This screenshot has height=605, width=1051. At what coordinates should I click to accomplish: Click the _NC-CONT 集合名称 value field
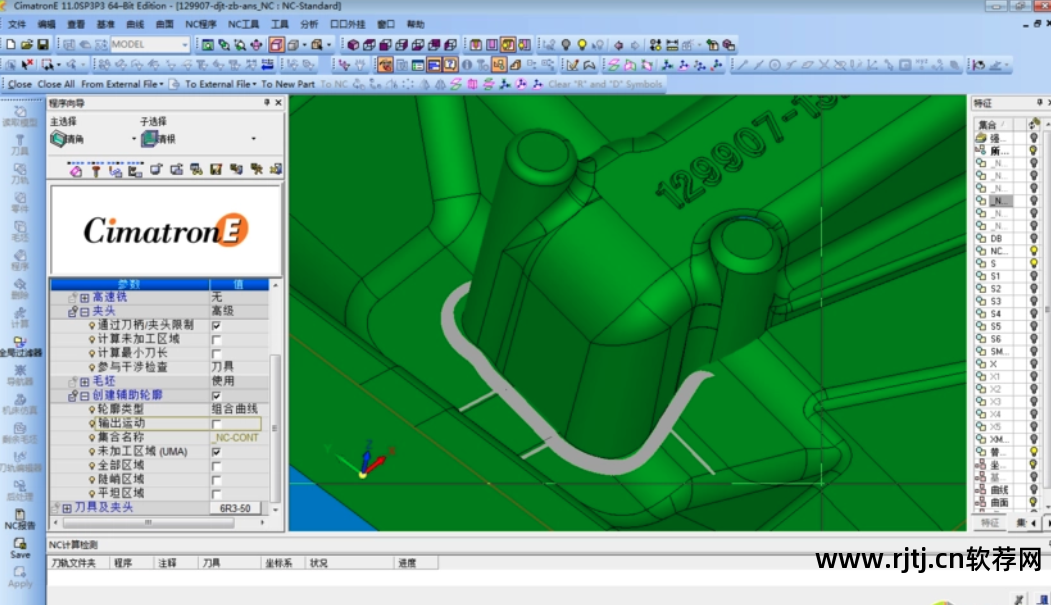tap(239, 438)
